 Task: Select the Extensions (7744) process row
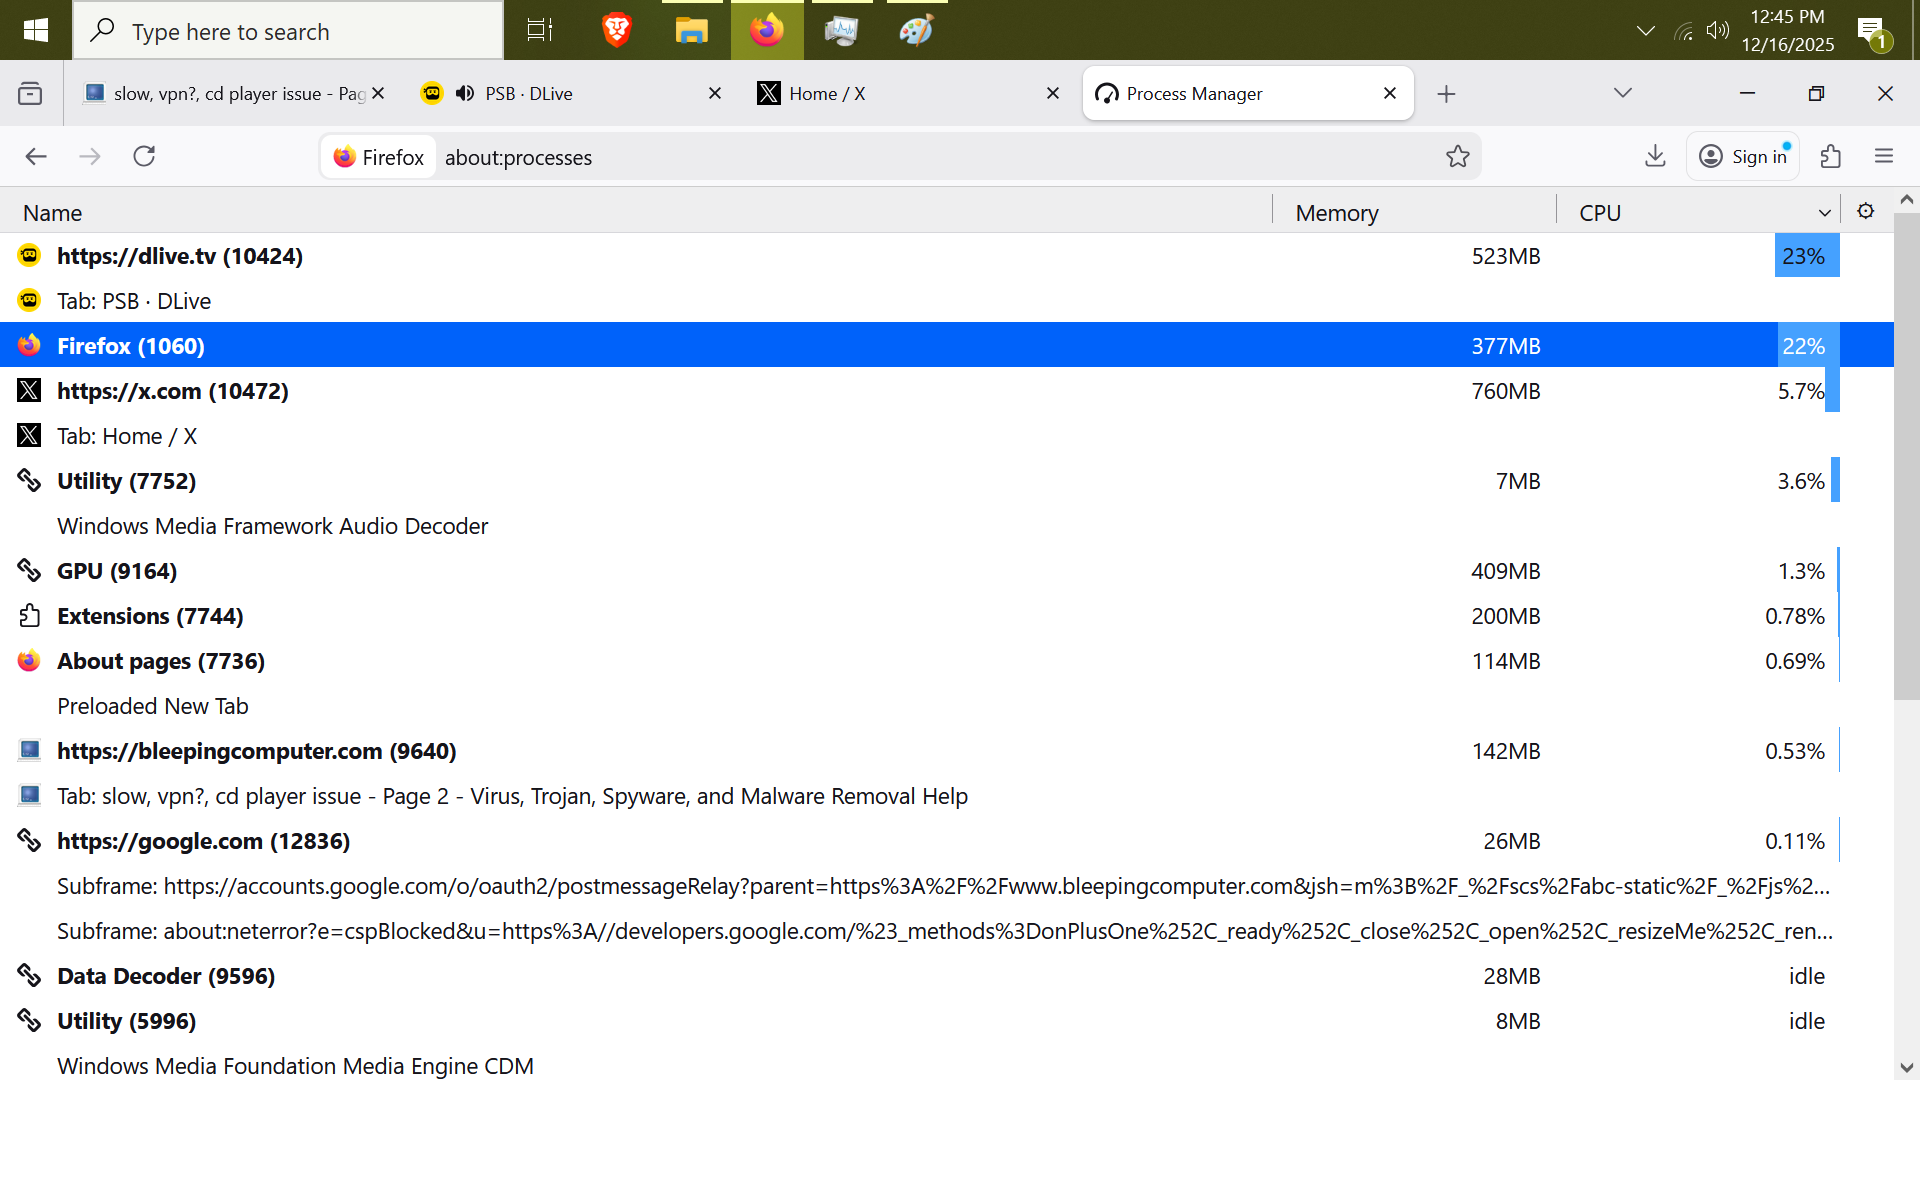(947, 616)
